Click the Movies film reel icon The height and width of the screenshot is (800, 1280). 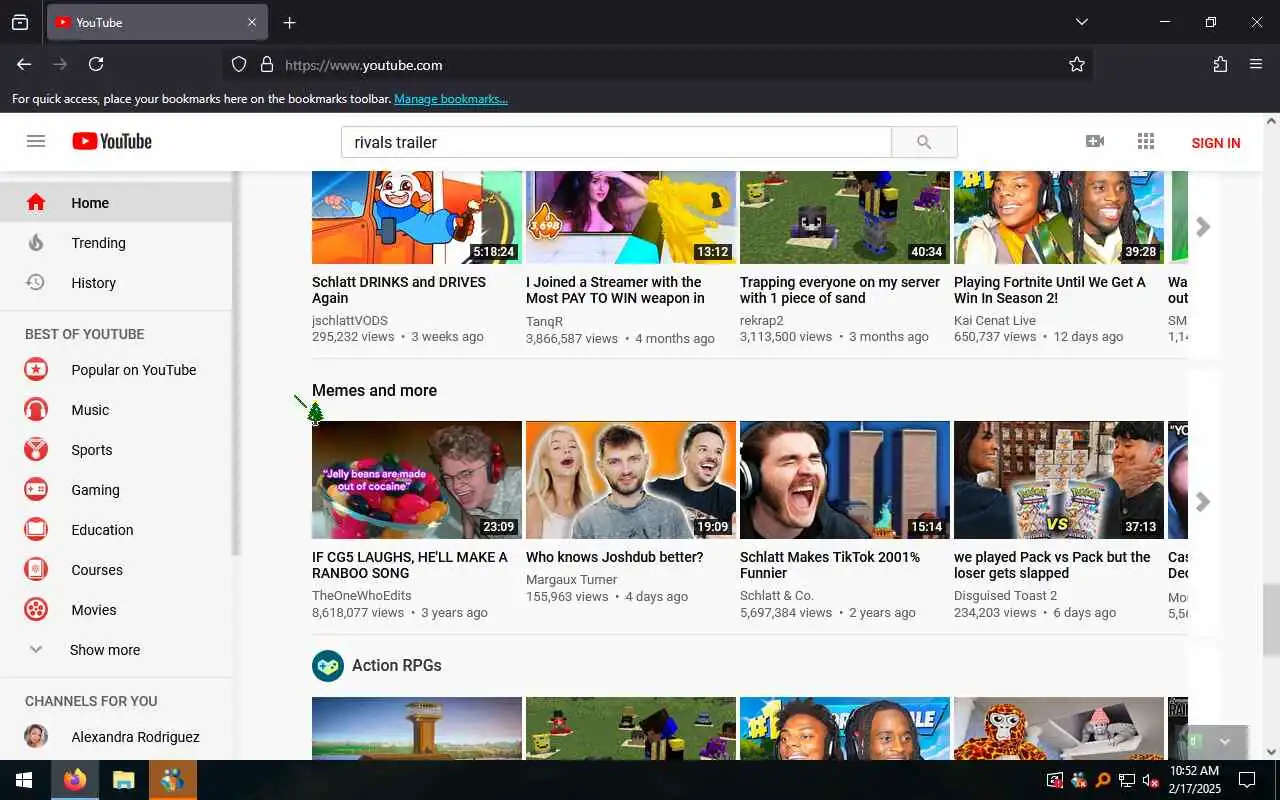tap(36, 609)
